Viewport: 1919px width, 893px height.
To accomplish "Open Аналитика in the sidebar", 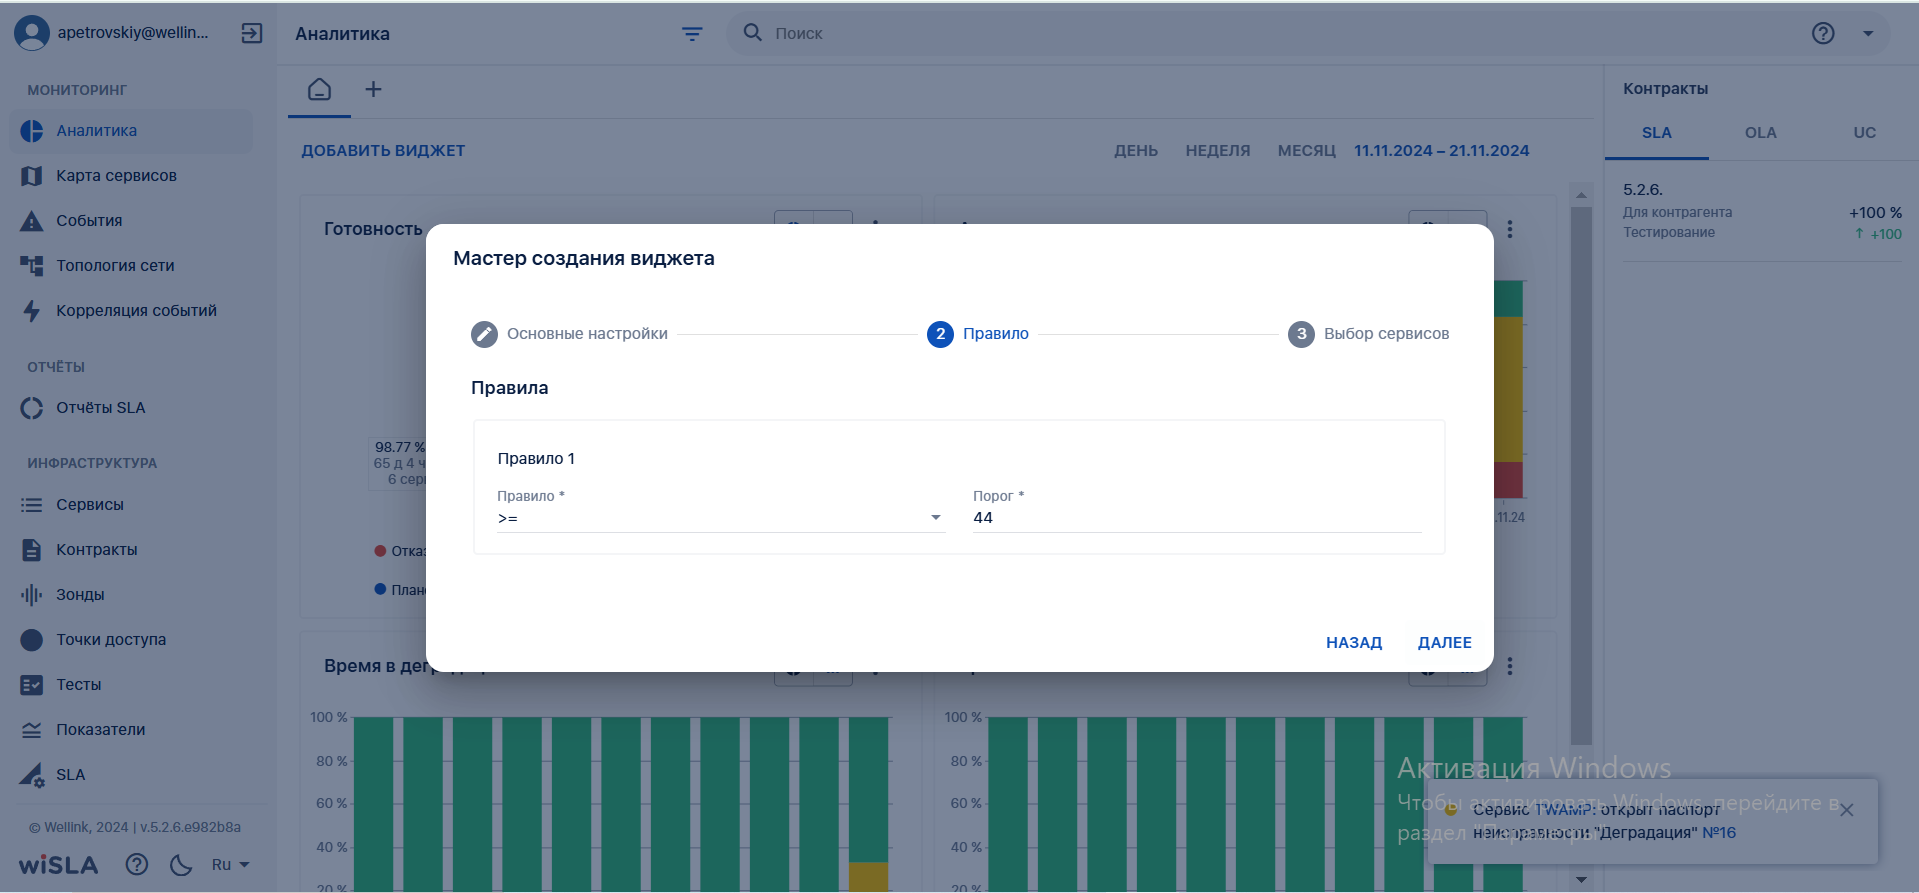I will point(131,131).
